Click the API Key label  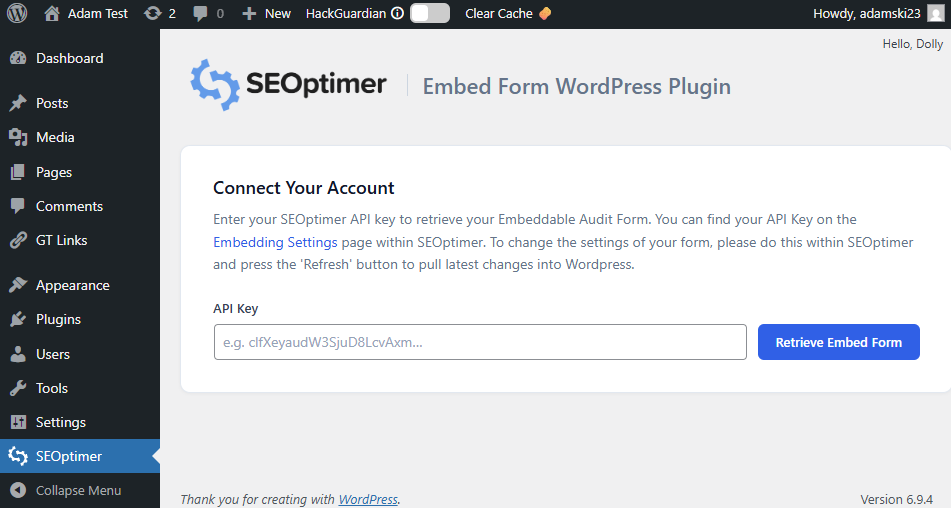(235, 309)
